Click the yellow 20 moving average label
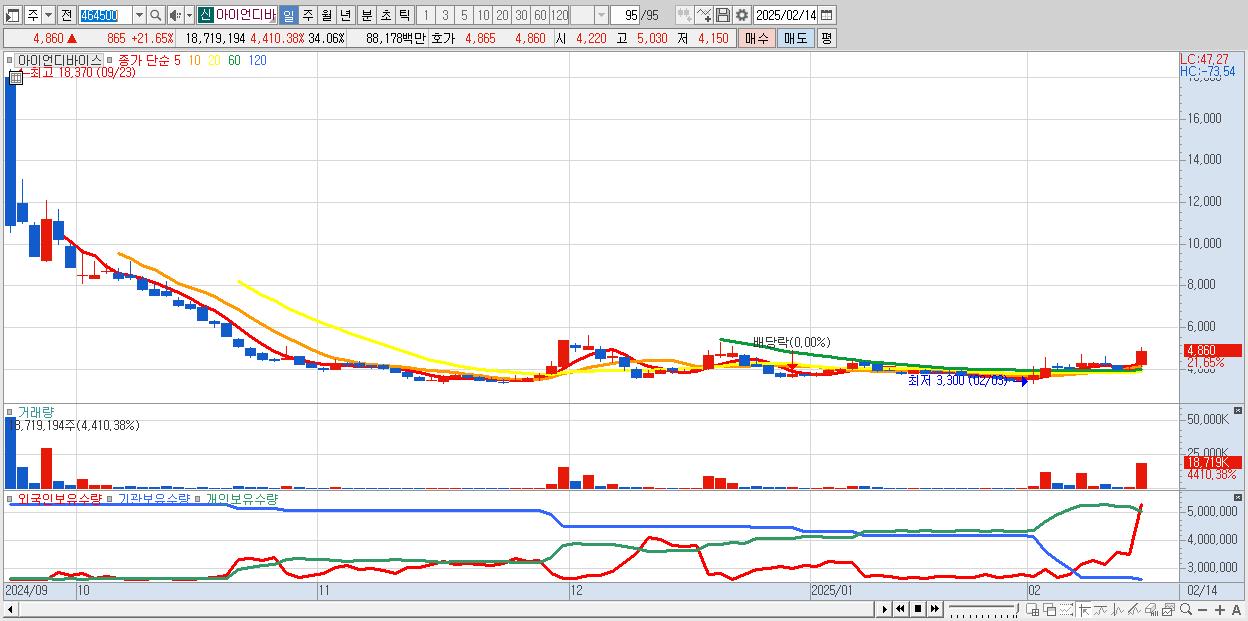This screenshot has width=1248, height=621. point(214,61)
